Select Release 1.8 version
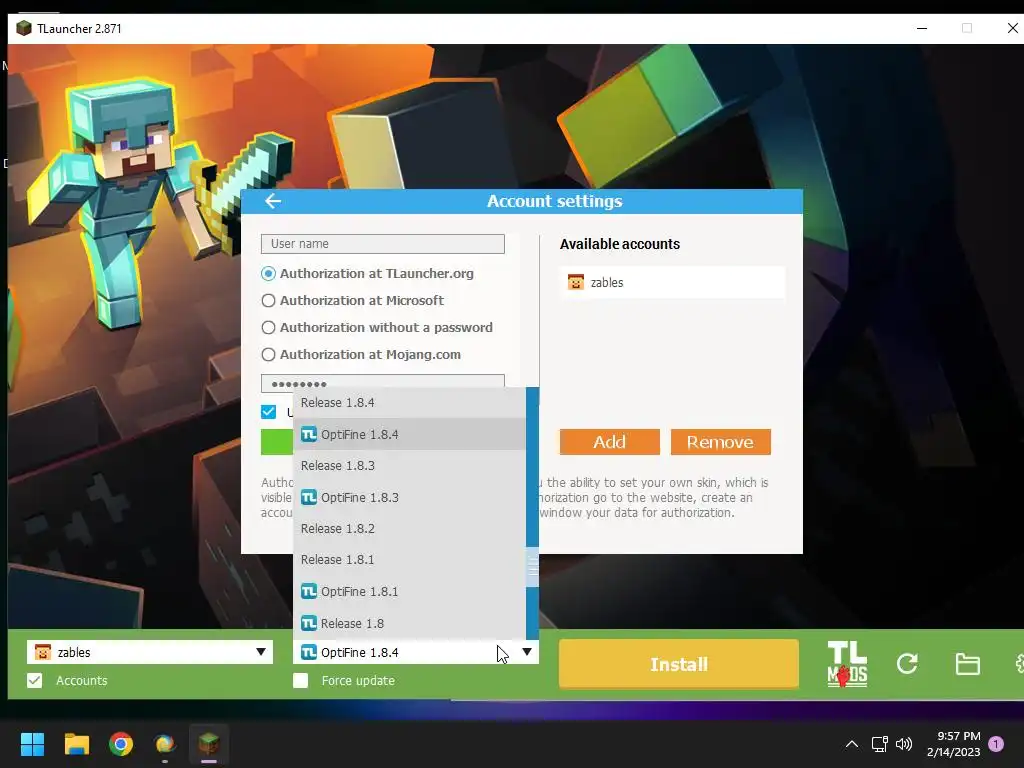Screen dimensions: 1024x768 click(x=409, y=624)
